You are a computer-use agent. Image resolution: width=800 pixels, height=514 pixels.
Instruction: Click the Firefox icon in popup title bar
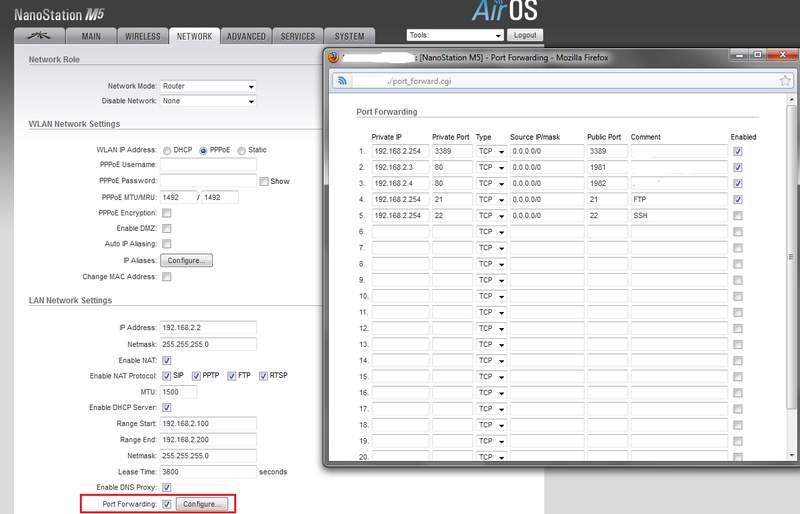[x=334, y=57]
